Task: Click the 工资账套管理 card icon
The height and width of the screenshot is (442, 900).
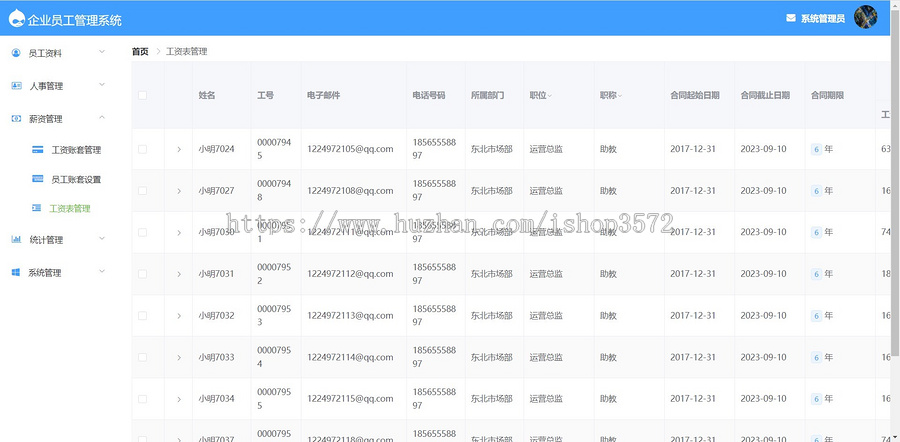Action: tap(38, 150)
